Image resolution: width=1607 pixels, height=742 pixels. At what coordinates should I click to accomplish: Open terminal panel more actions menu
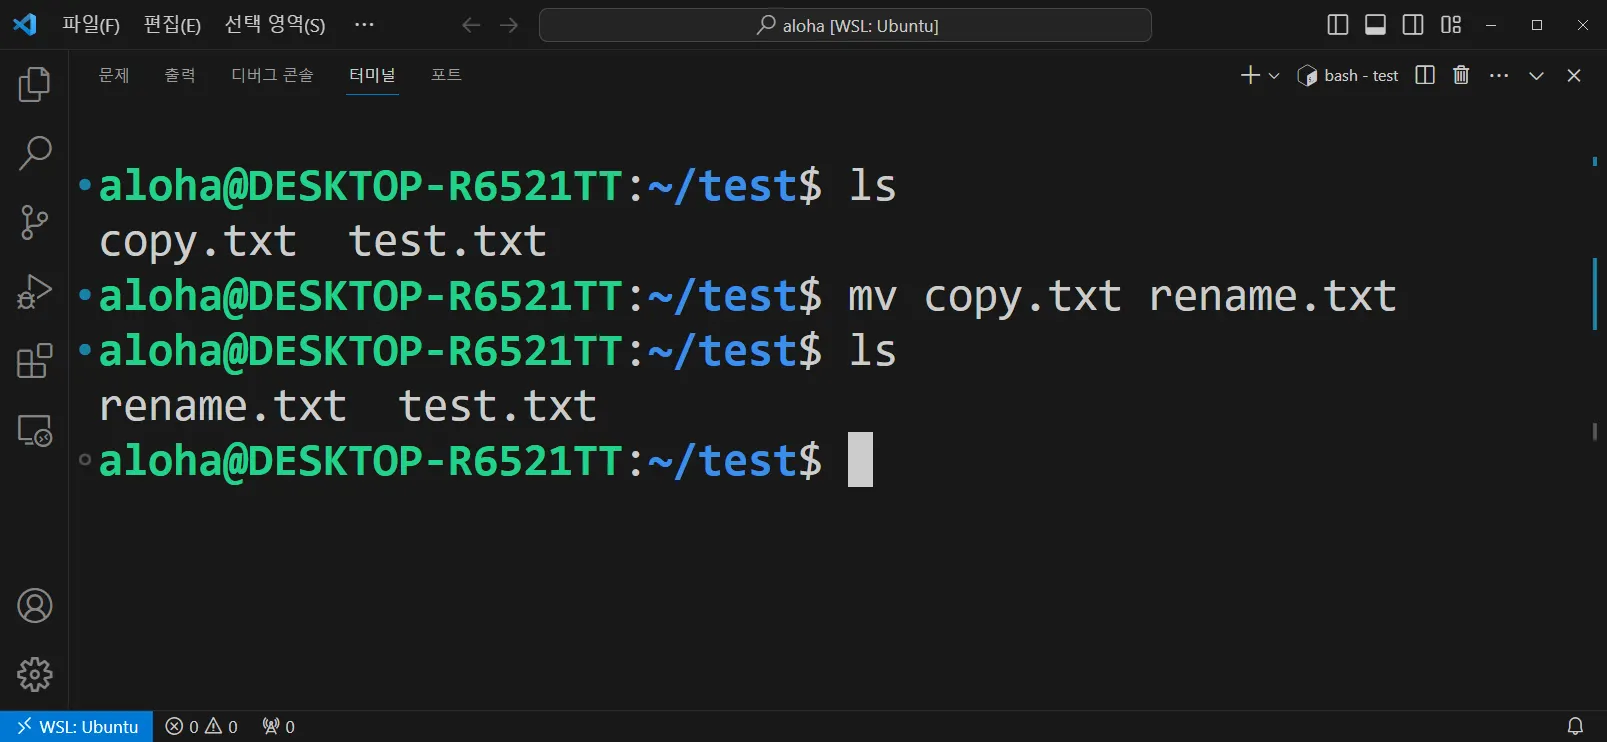coord(1498,75)
